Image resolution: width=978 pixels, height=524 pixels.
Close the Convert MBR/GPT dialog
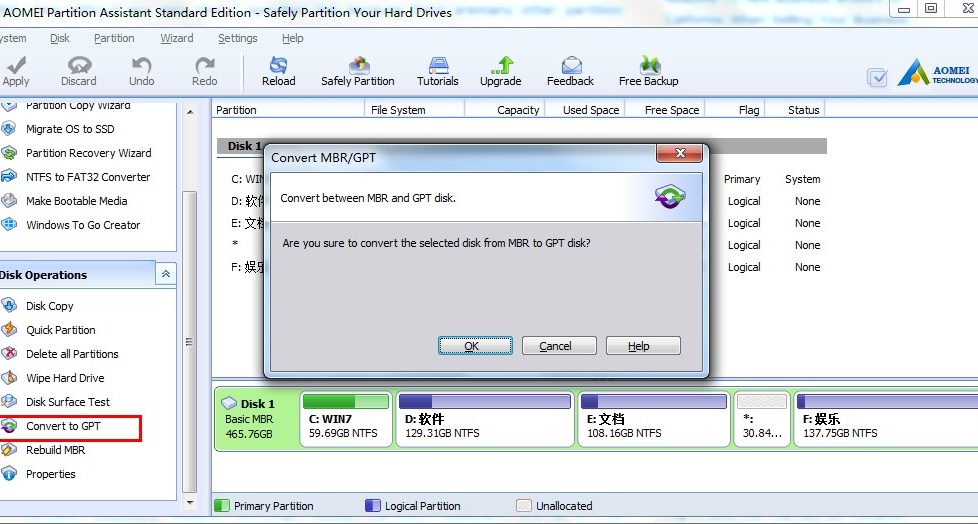(681, 153)
